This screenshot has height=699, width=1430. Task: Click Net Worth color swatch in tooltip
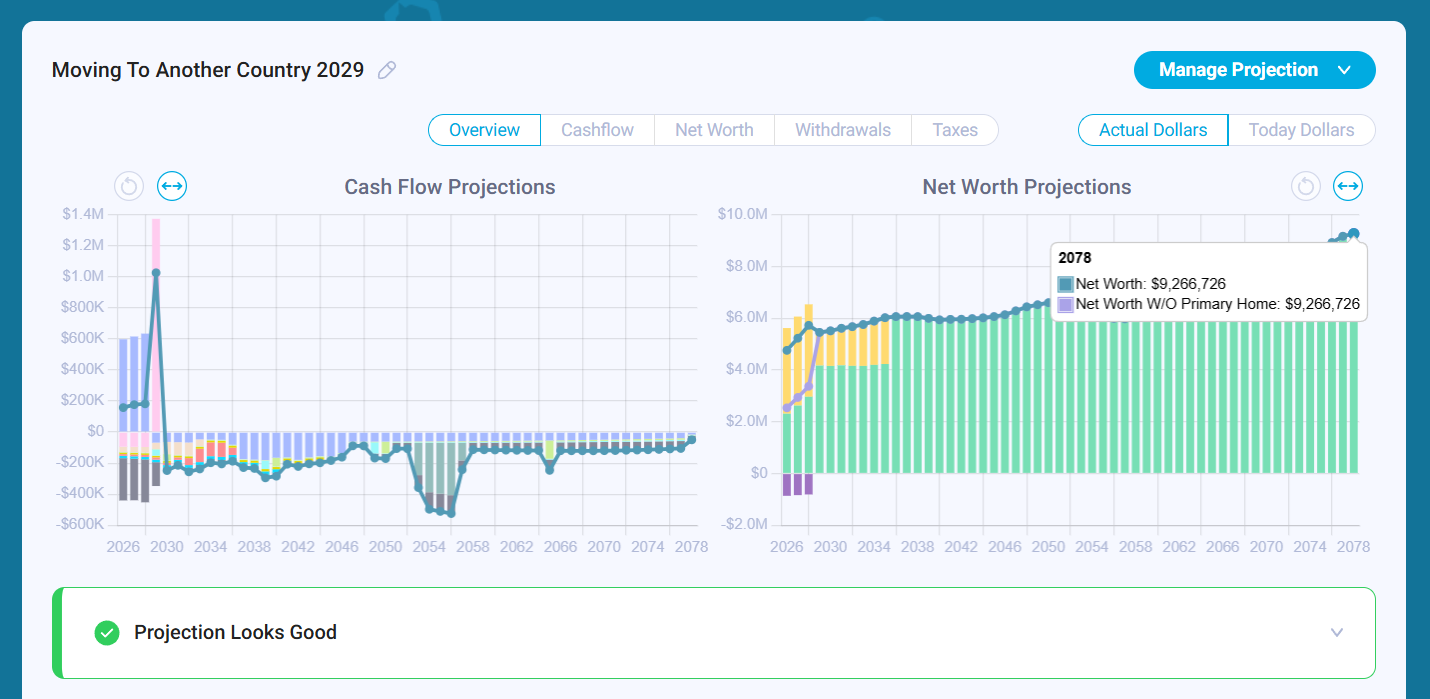[x=1066, y=284]
